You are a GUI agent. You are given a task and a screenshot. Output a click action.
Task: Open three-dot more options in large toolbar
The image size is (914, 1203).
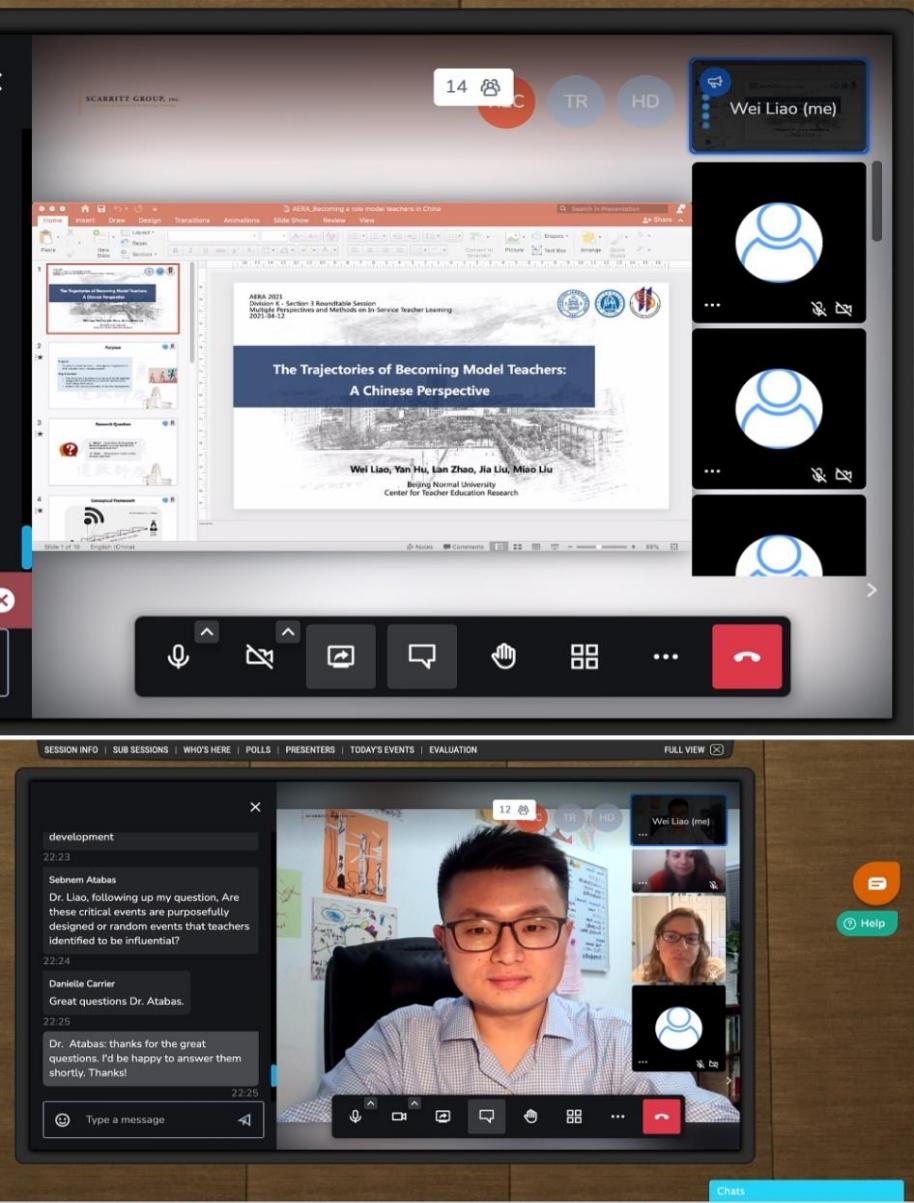click(x=665, y=656)
